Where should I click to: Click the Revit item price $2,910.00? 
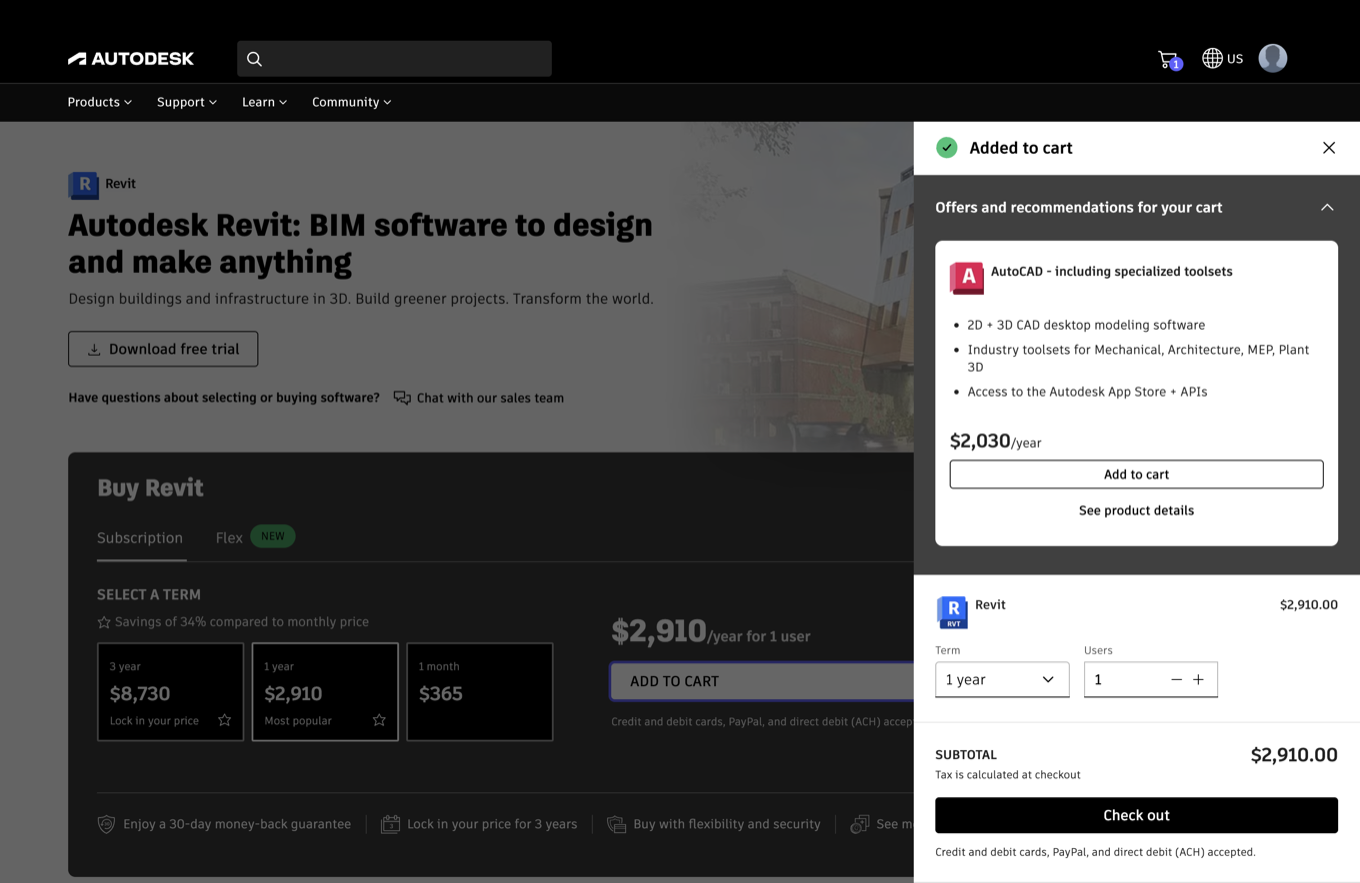(x=1309, y=605)
